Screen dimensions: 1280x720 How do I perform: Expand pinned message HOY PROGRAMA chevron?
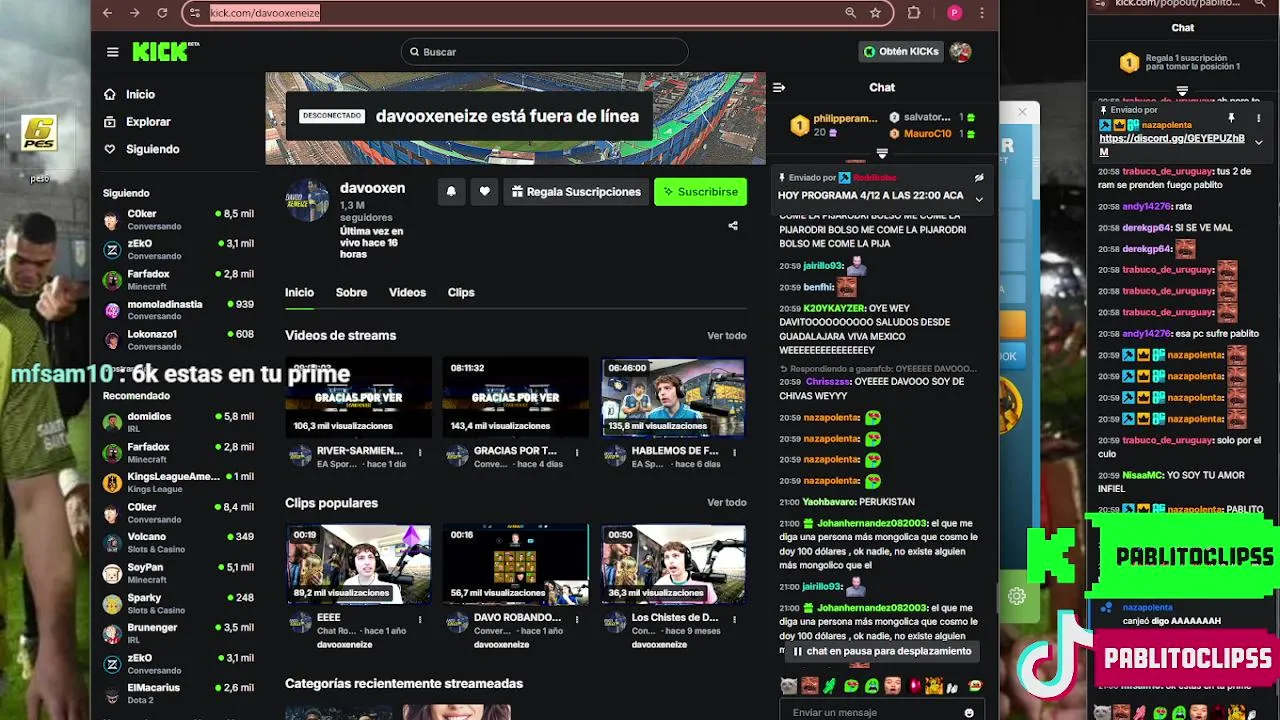pyautogui.click(x=979, y=199)
